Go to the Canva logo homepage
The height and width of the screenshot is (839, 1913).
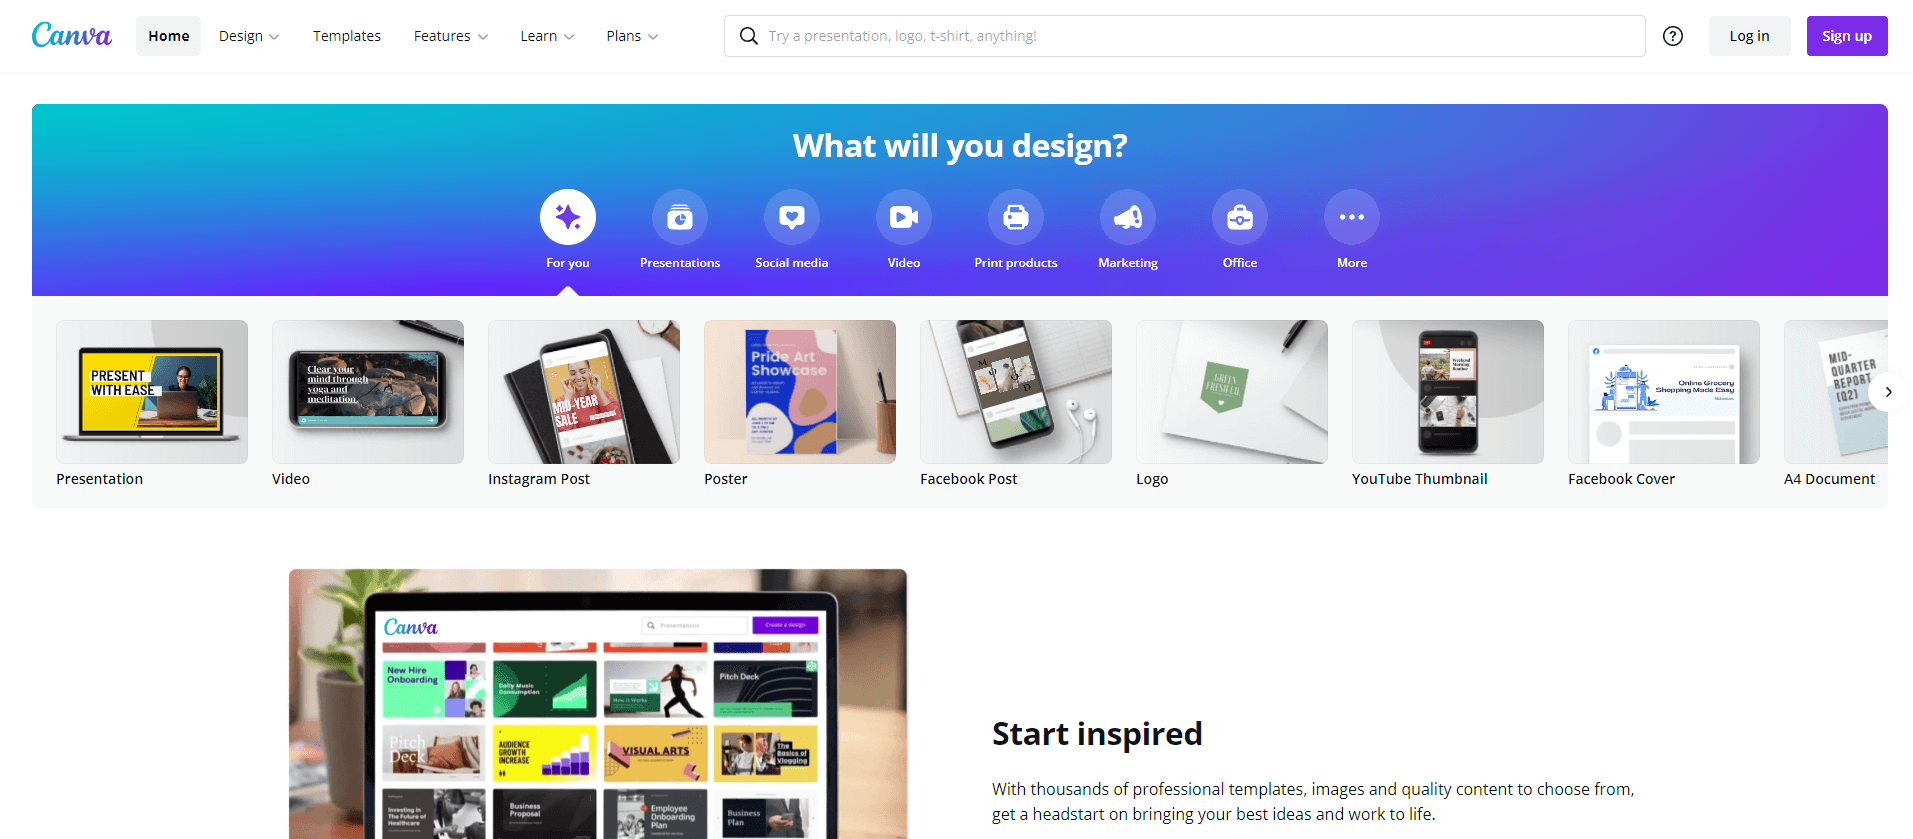coord(72,36)
